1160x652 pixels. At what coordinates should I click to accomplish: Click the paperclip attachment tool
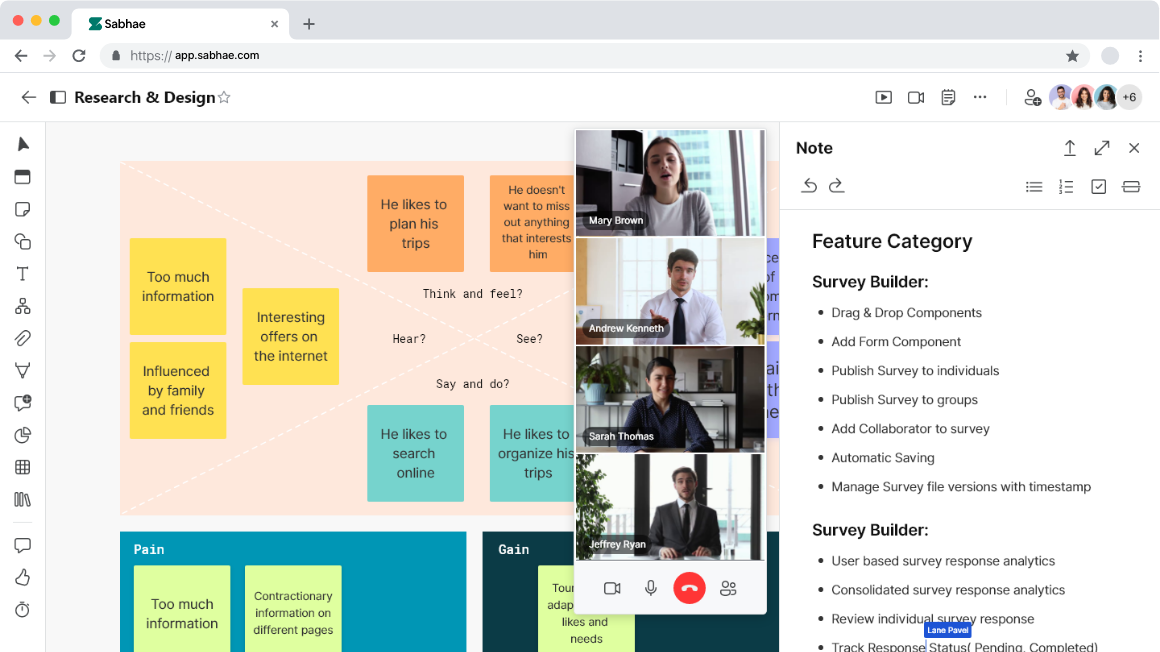pos(23,338)
